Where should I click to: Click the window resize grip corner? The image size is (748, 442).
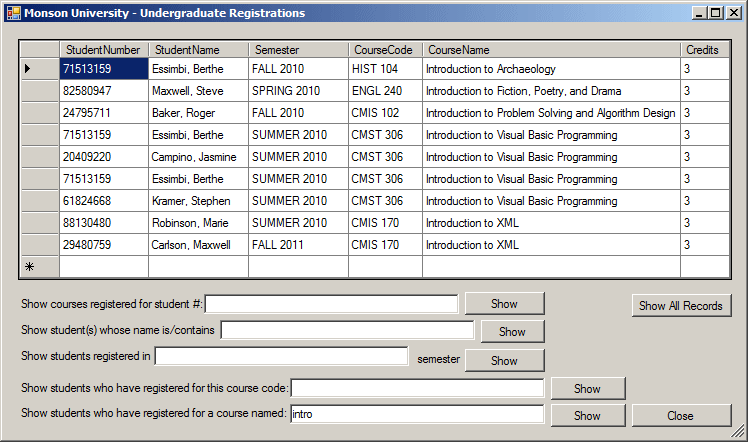coord(738,432)
